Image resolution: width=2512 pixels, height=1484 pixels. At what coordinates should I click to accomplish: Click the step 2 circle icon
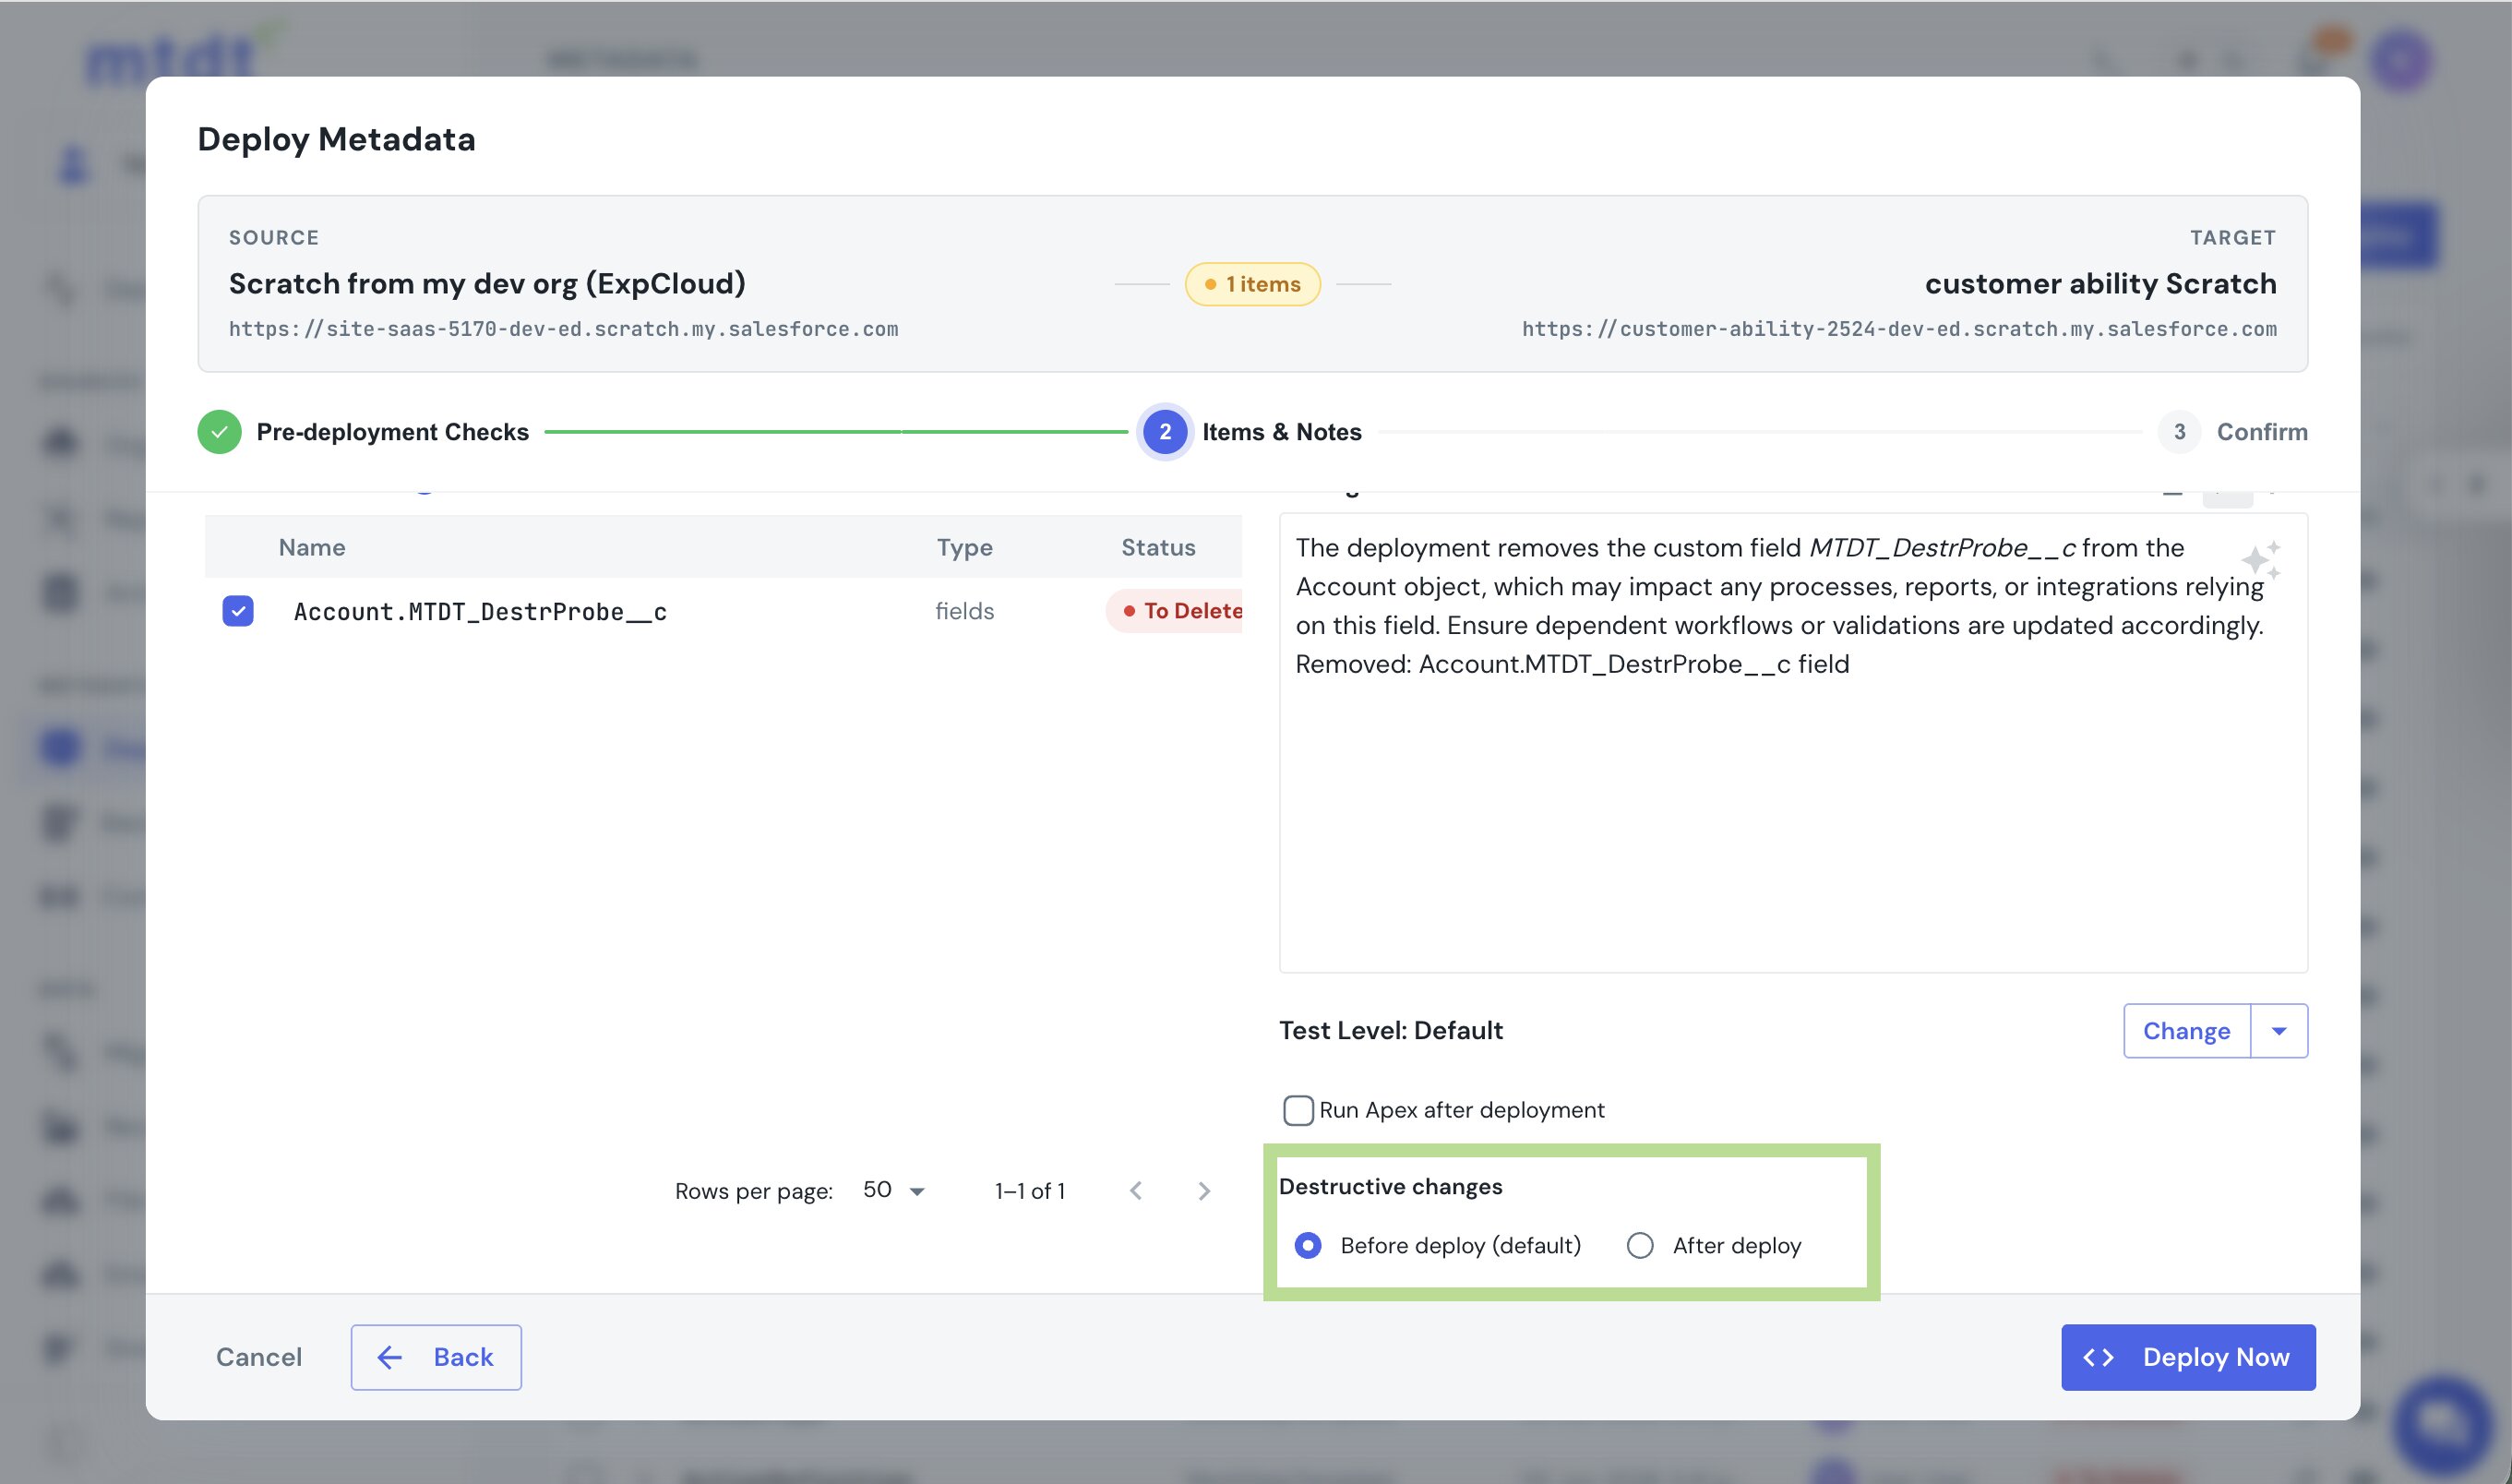pos(1164,432)
